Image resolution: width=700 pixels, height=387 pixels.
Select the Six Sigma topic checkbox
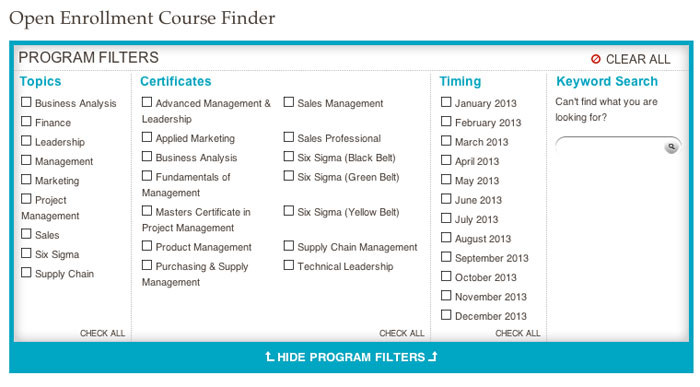click(x=26, y=253)
